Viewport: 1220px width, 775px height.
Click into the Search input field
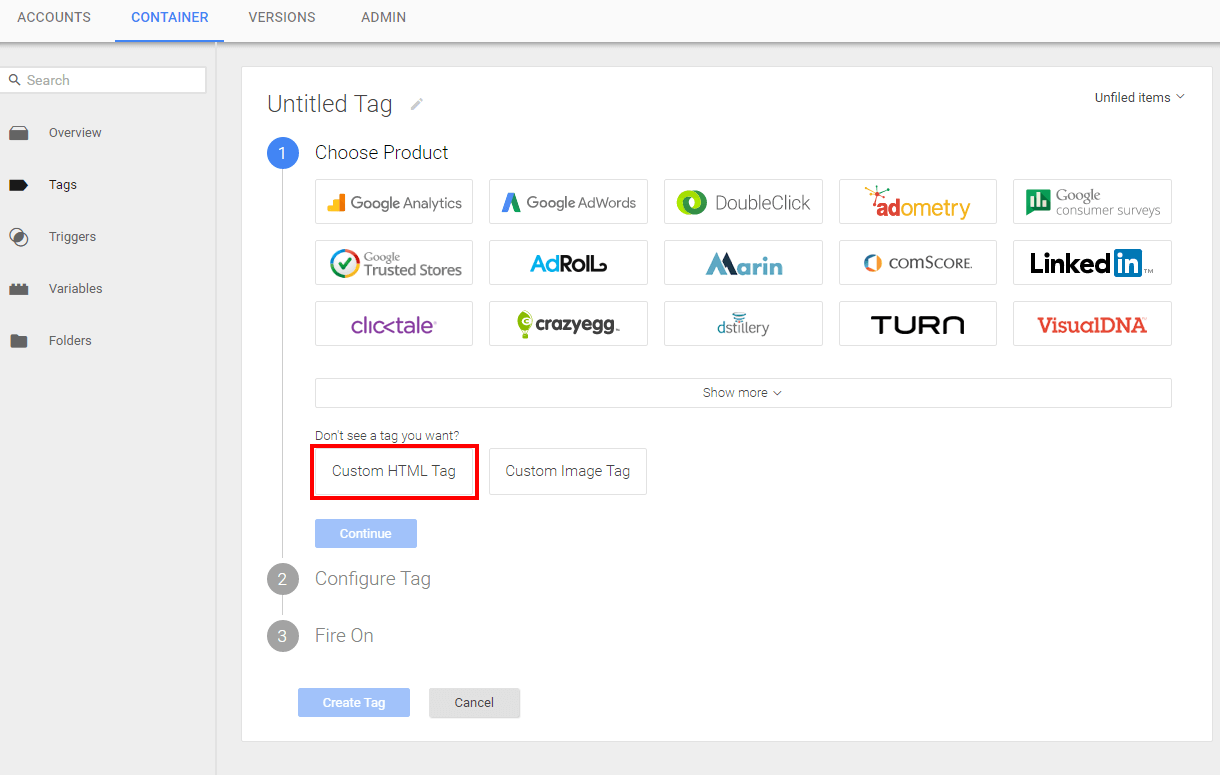click(103, 80)
